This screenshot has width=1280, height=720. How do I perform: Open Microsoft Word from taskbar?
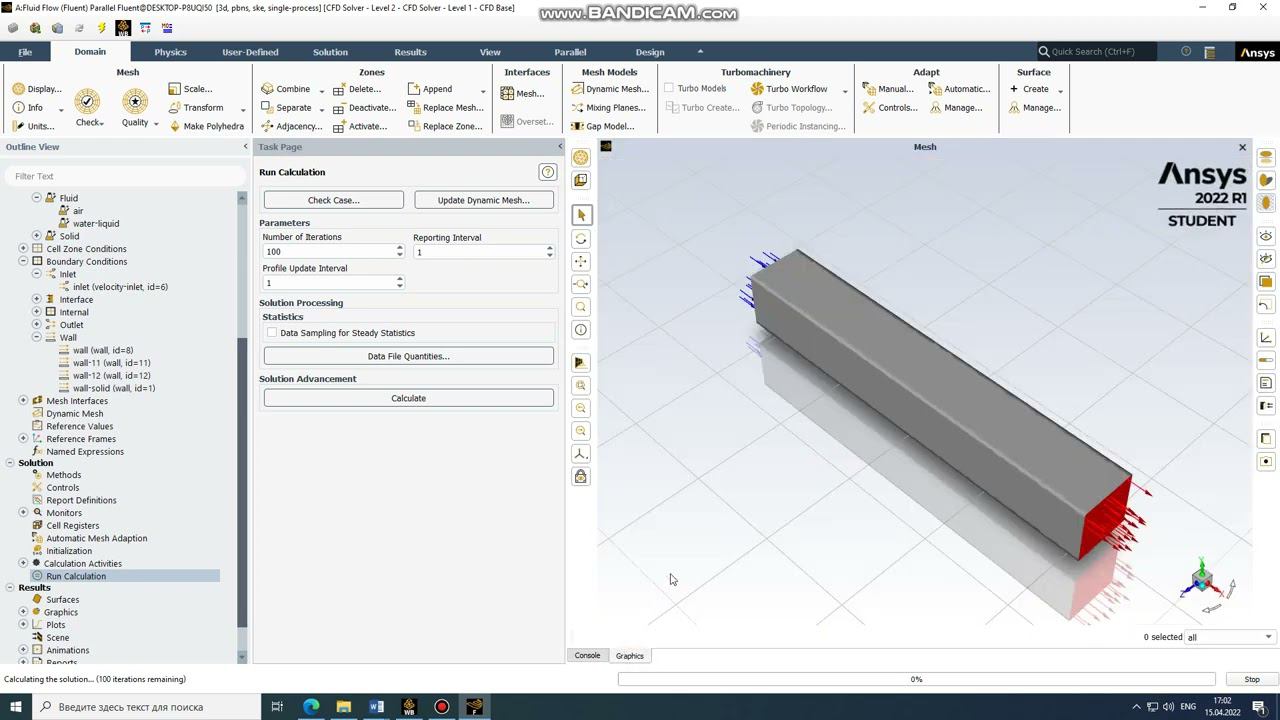pos(376,707)
